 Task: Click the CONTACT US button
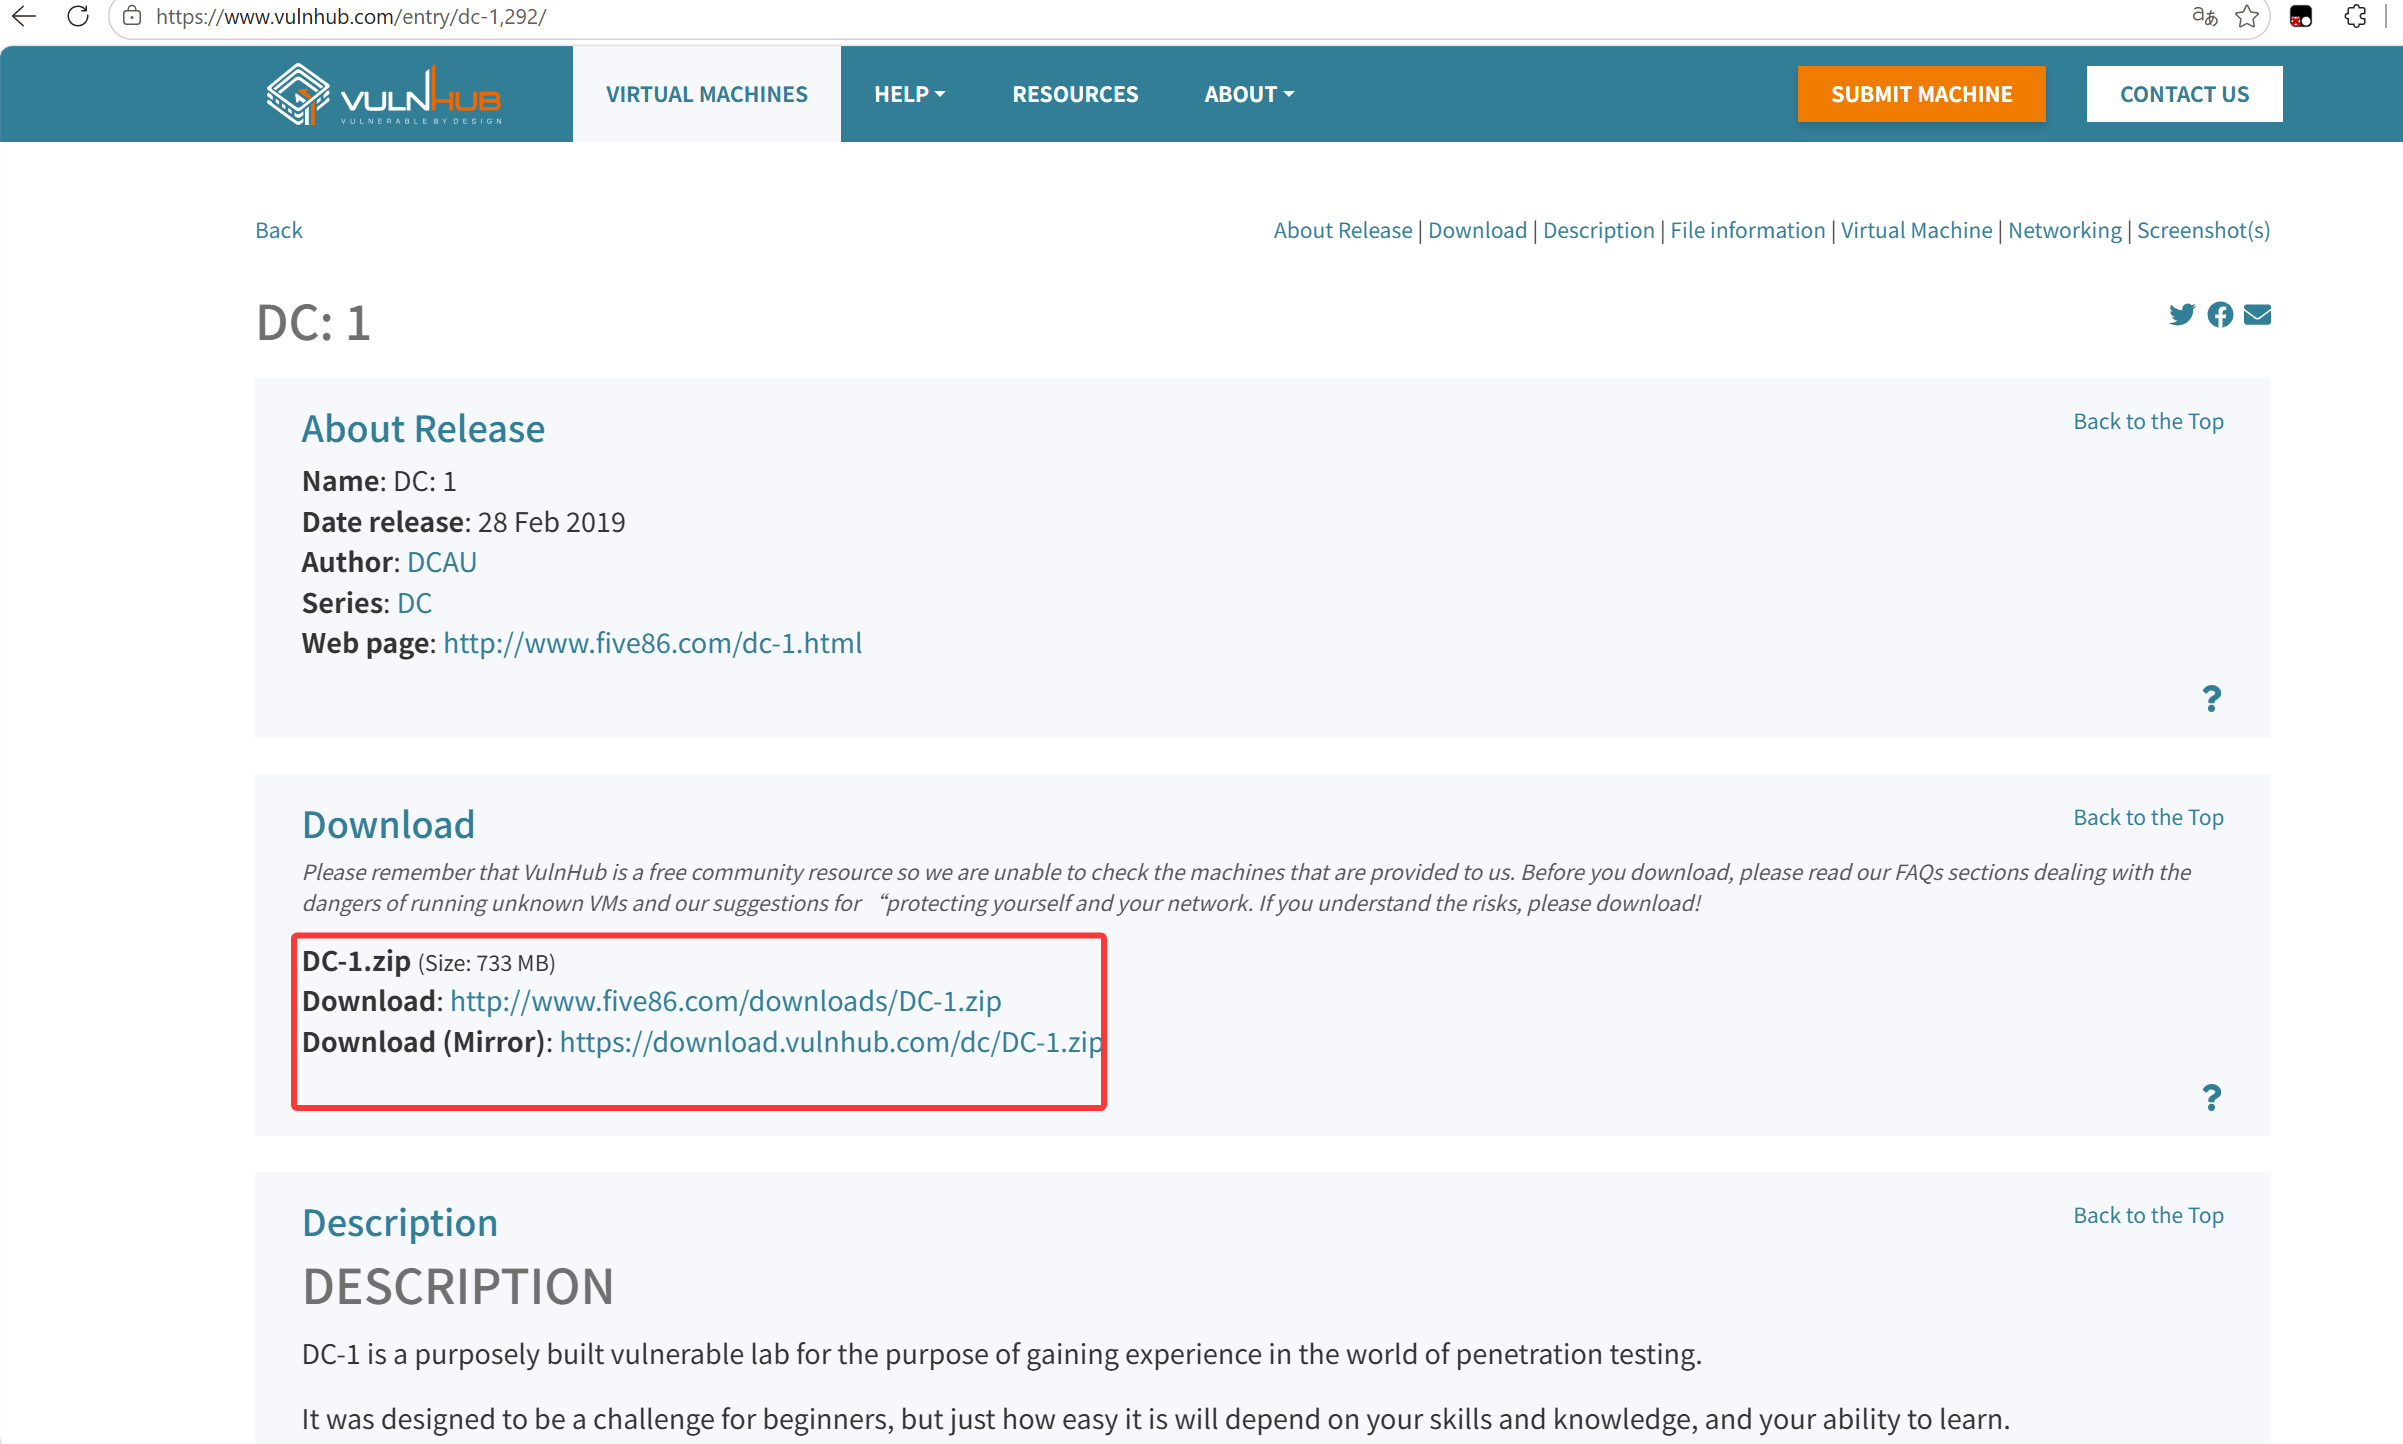(2184, 94)
